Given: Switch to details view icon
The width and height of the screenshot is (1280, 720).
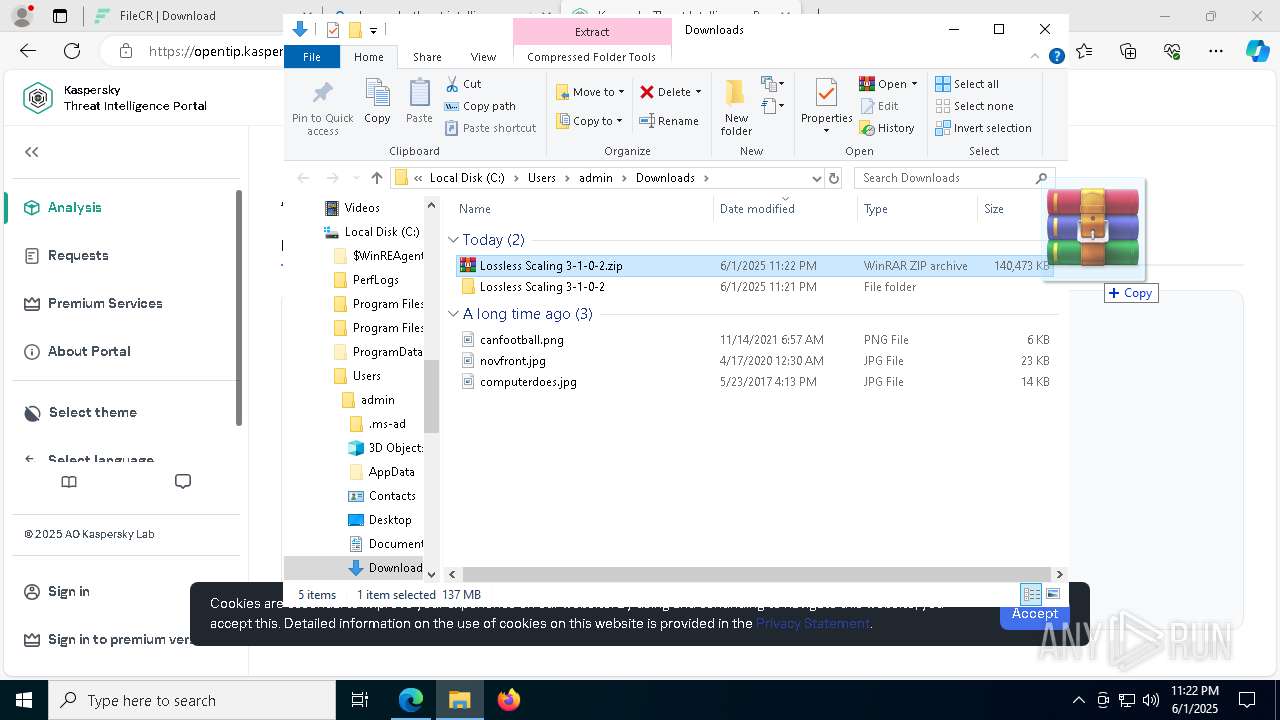Looking at the screenshot, I should [1031, 594].
